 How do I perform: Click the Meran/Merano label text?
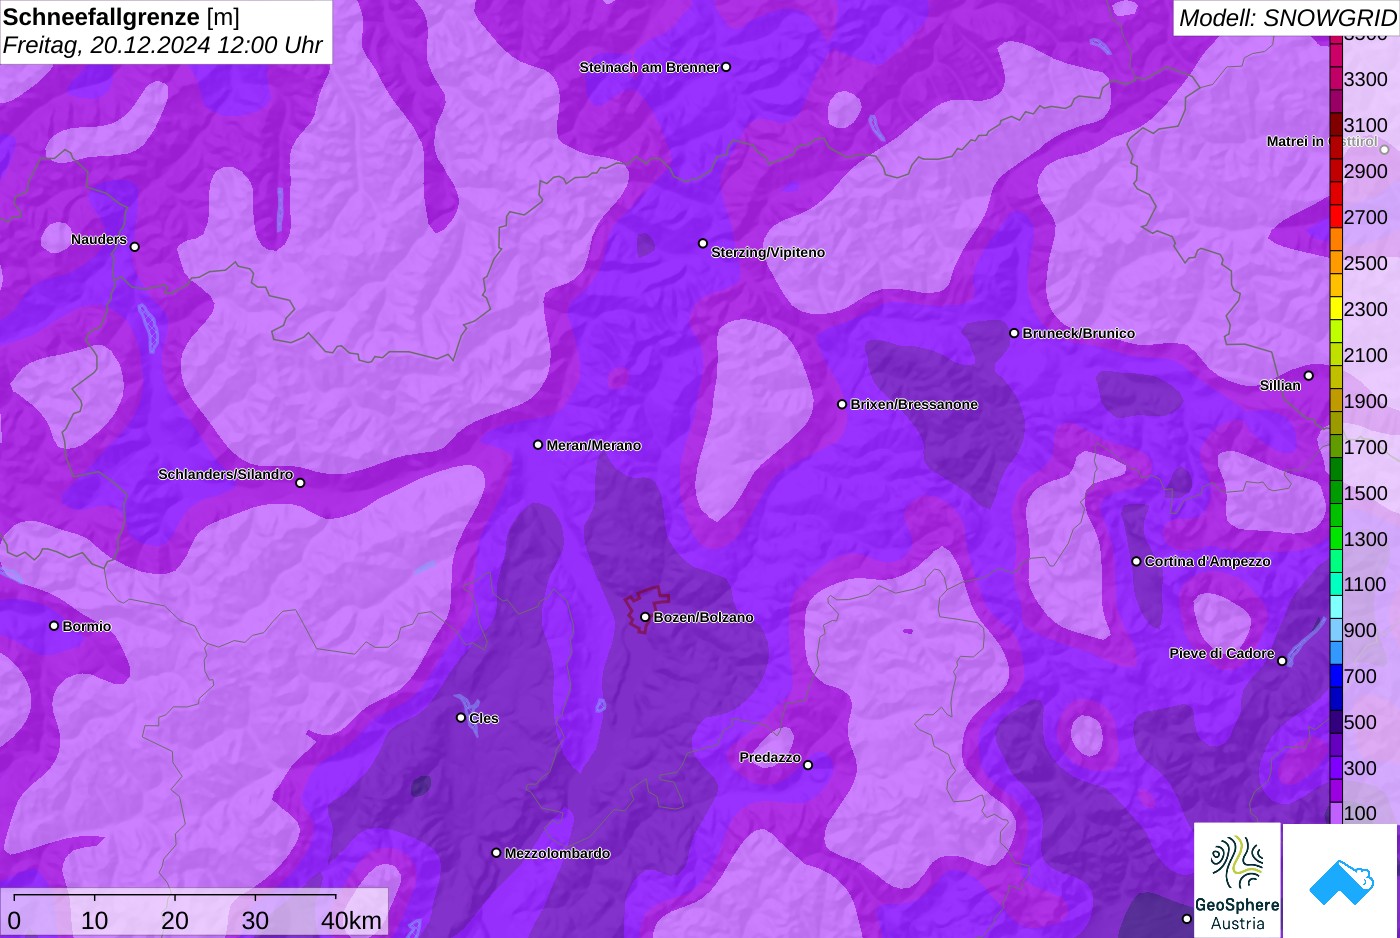[x=594, y=445]
